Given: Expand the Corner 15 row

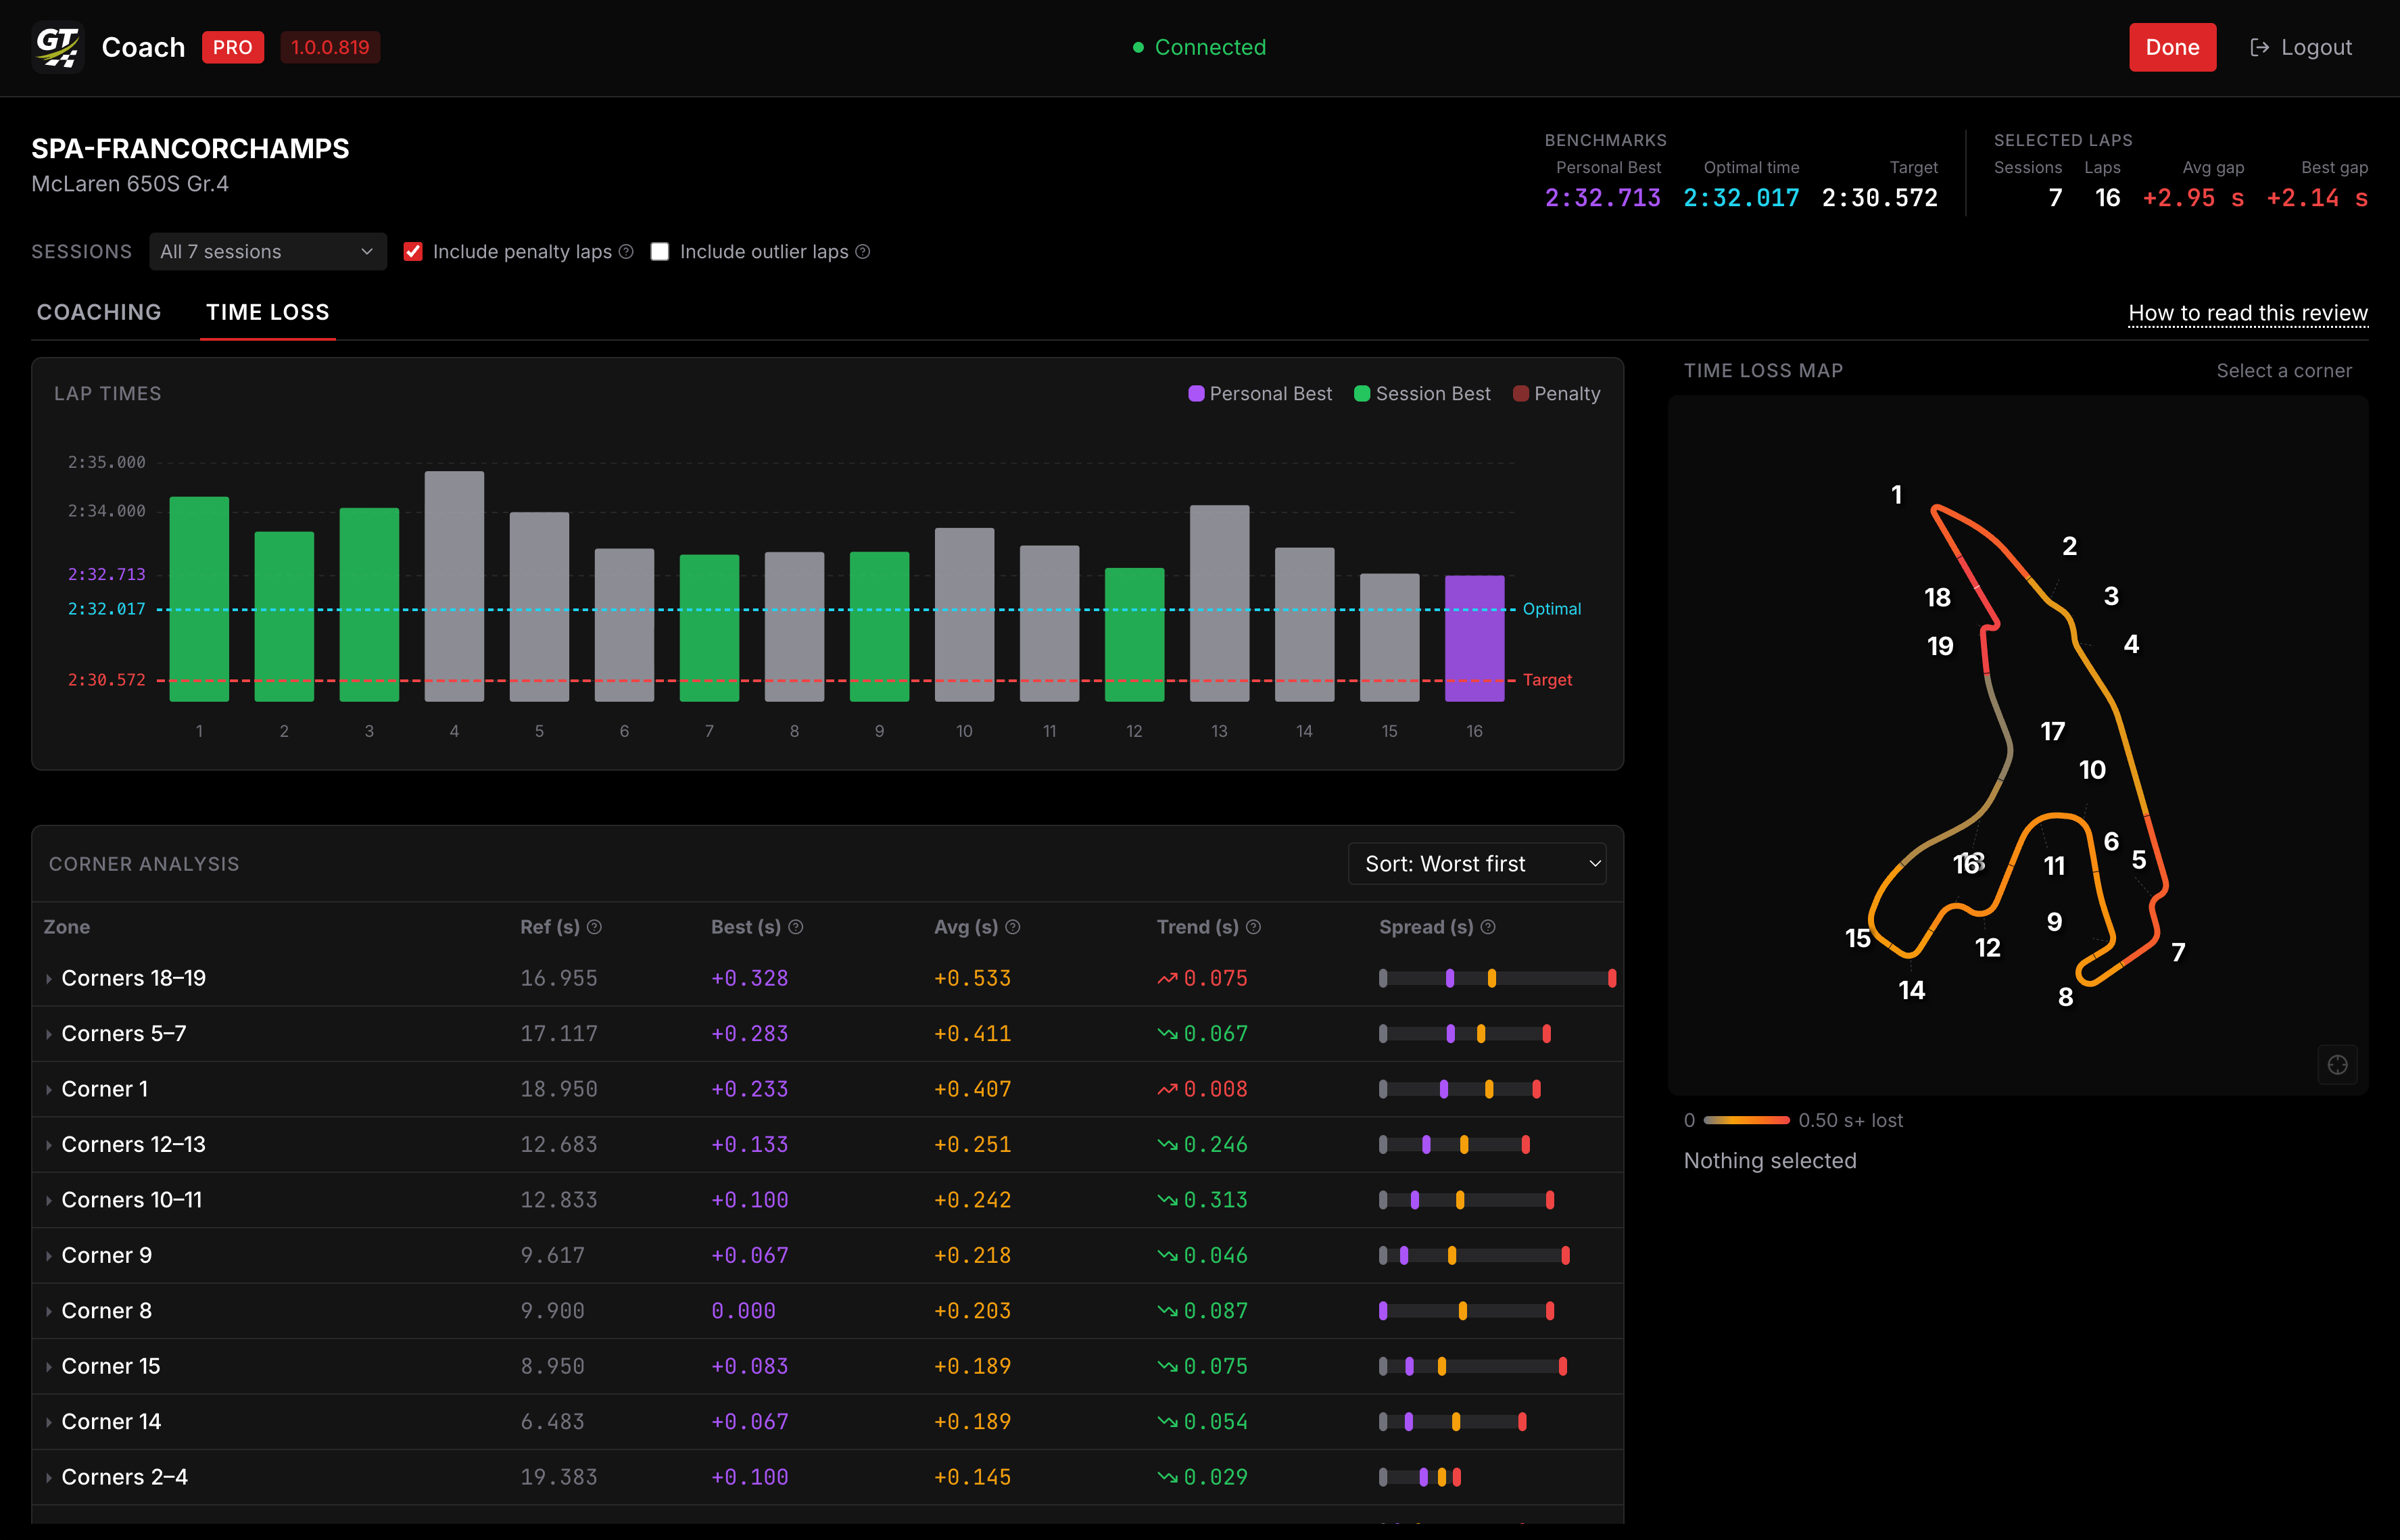Looking at the screenshot, I should [48, 1367].
